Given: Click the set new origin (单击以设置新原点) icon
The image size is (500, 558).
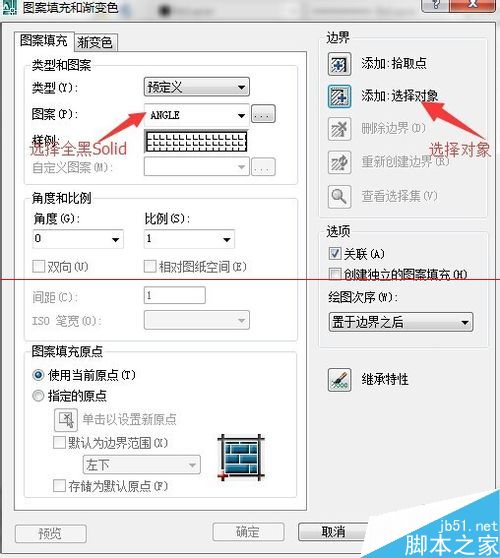Looking at the screenshot, I should (x=66, y=420).
